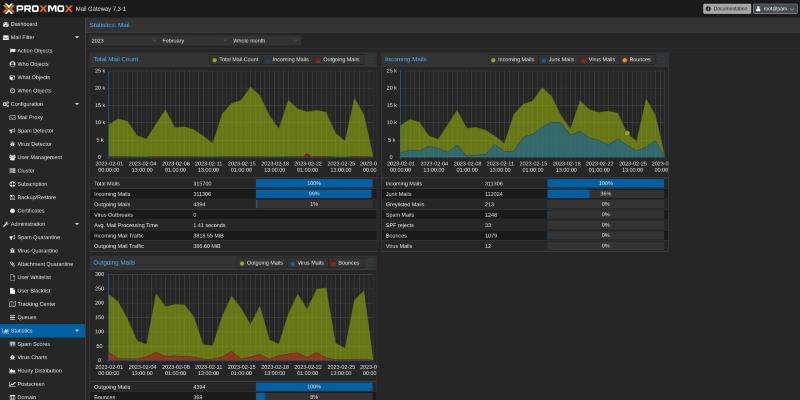Image resolution: width=800 pixels, height=400 pixels.
Task: Toggle Junk Mails series in Incoming Mails legend
Action: coord(556,59)
